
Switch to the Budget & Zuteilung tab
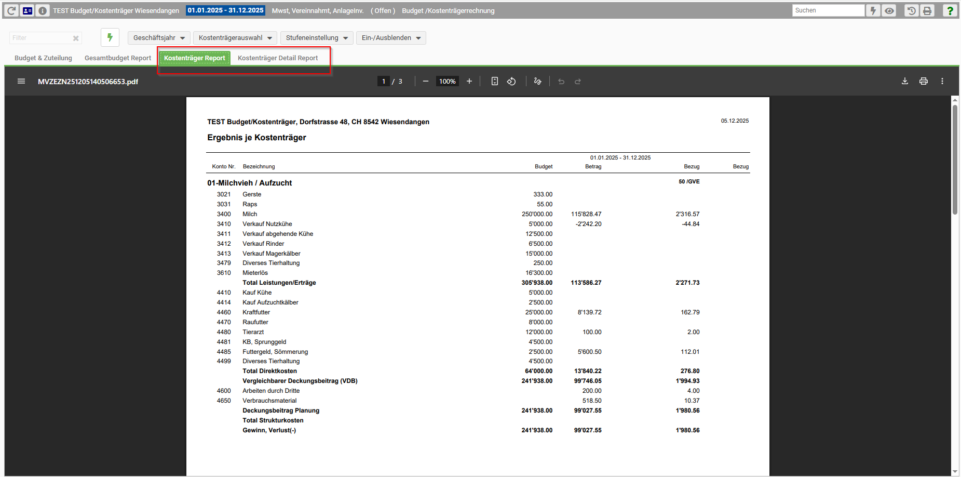[42, 58]
